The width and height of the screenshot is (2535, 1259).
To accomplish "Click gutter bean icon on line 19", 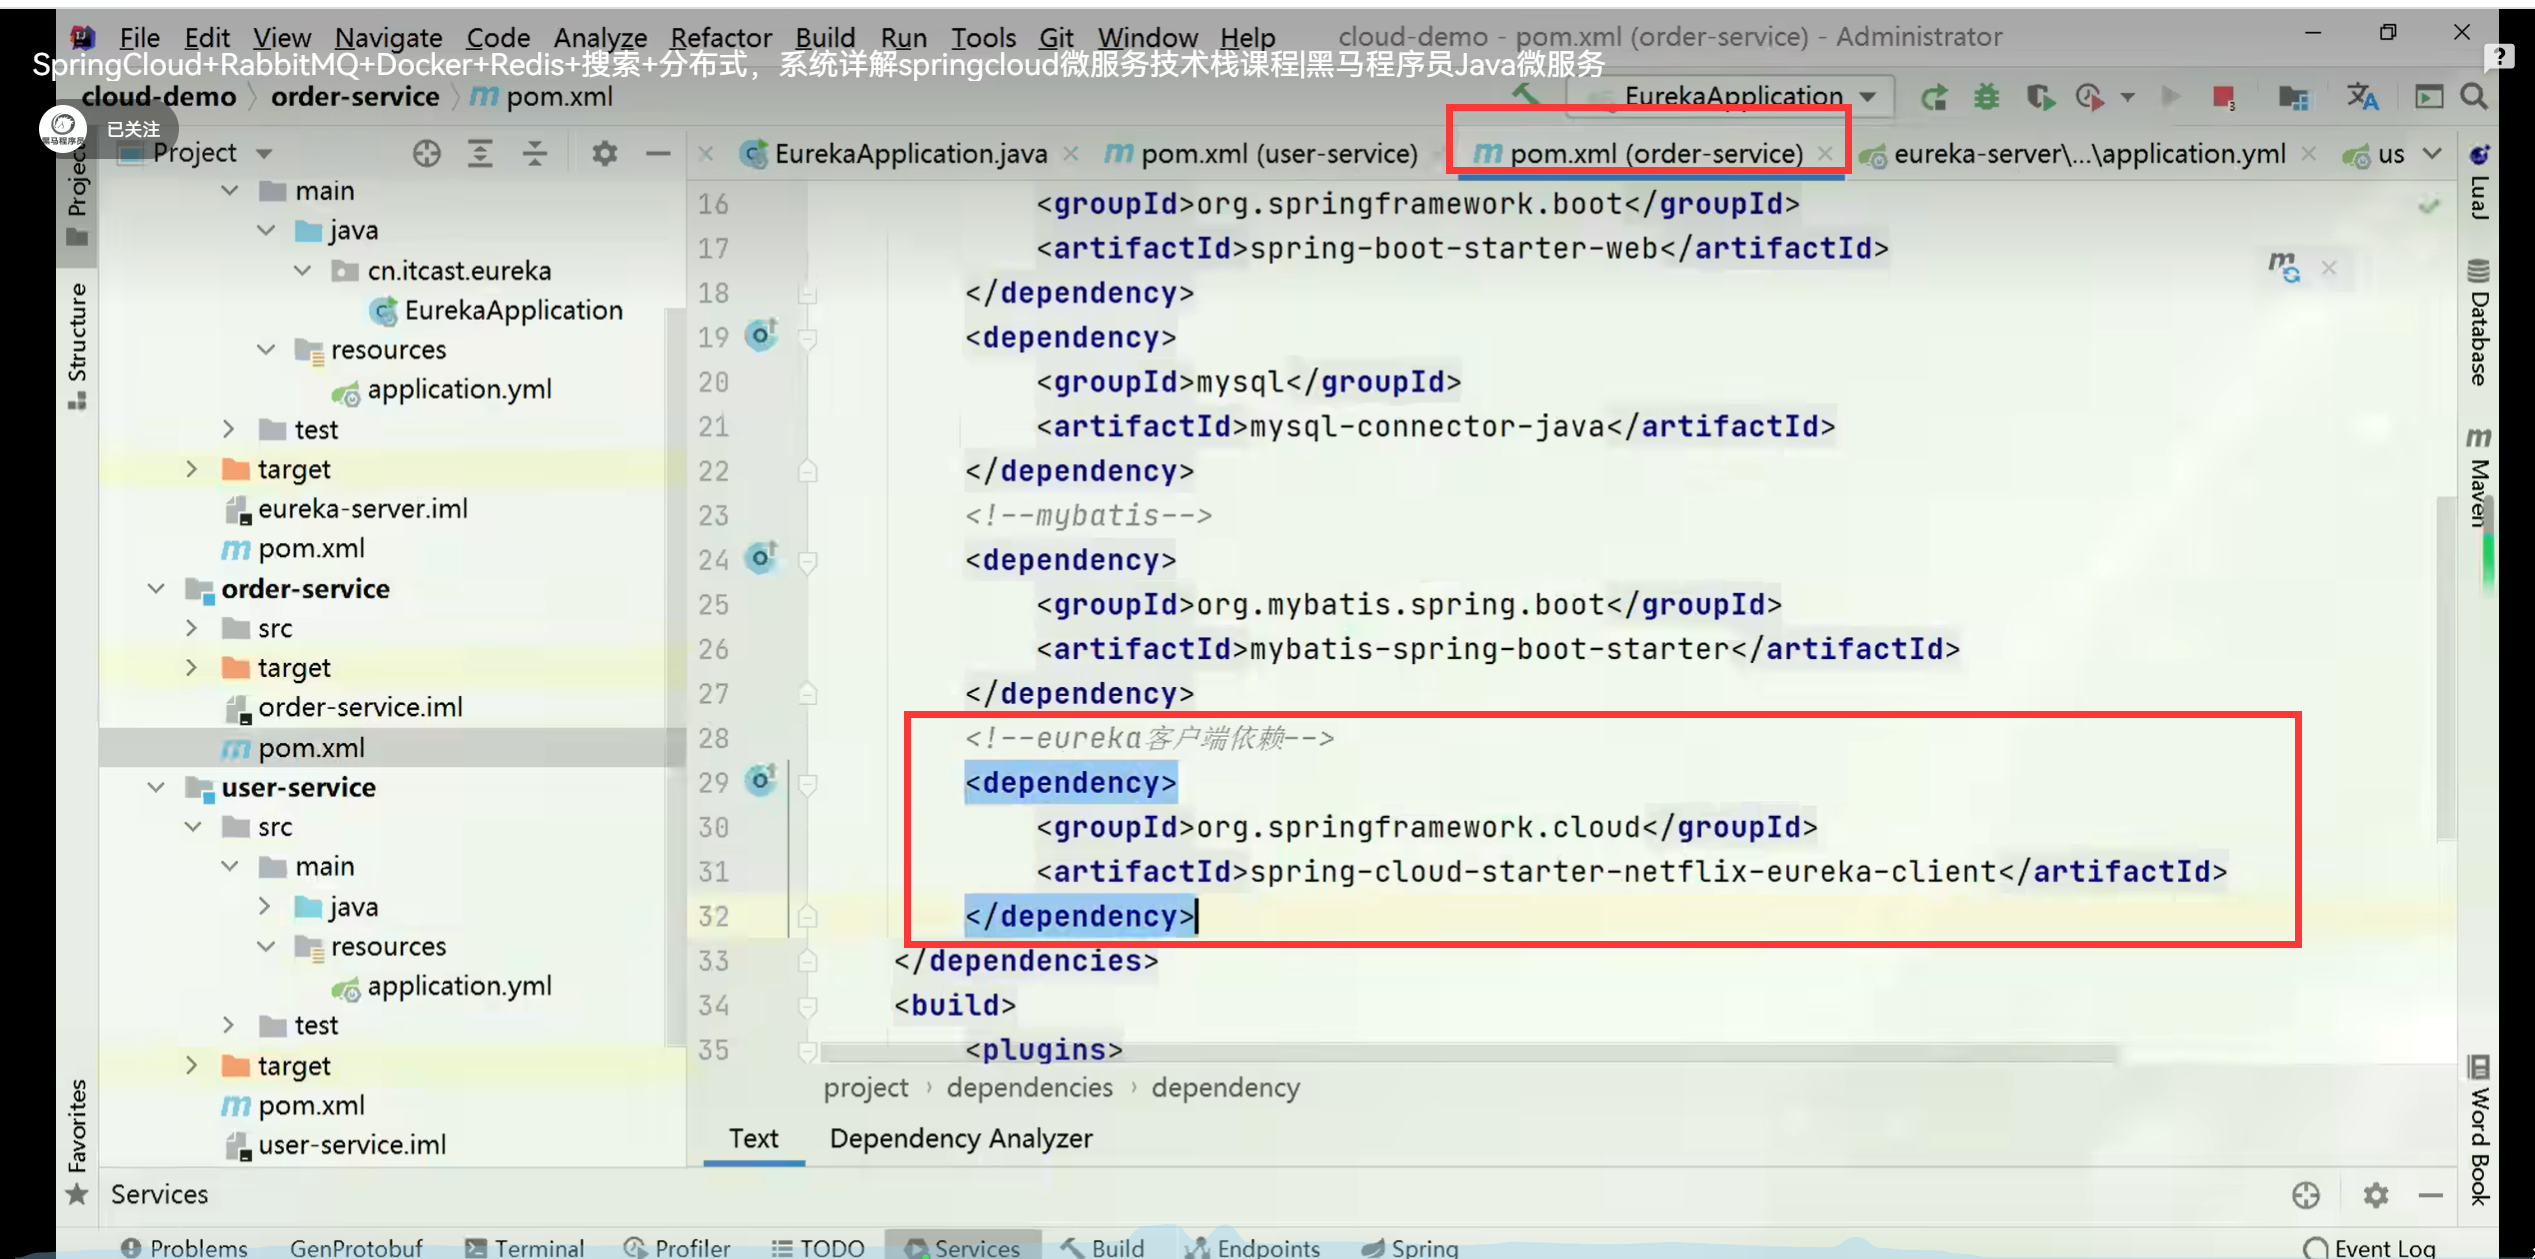I will point(761,336).
